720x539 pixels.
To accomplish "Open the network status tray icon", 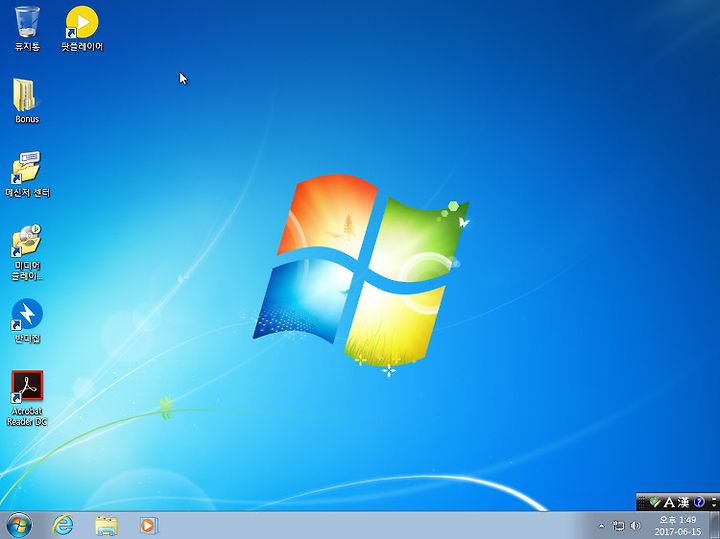I will pos(619,526).
